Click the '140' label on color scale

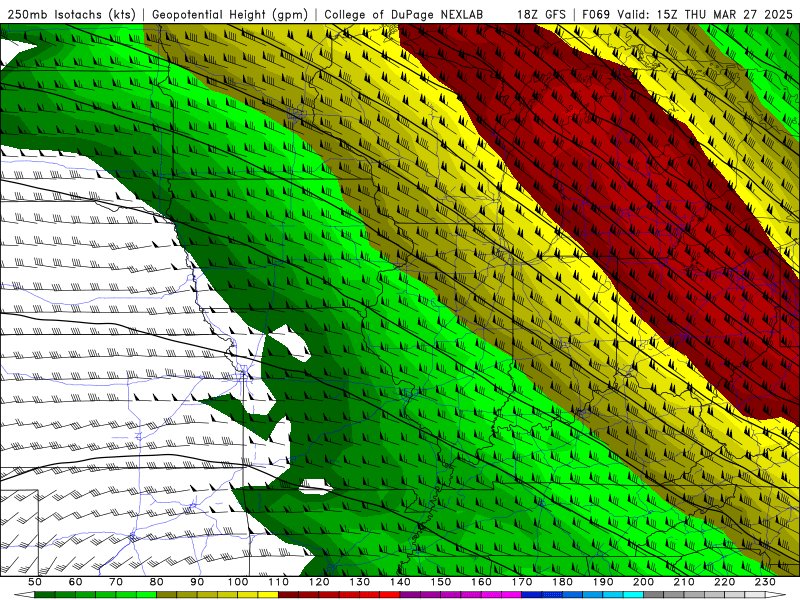tap(401, 582)
